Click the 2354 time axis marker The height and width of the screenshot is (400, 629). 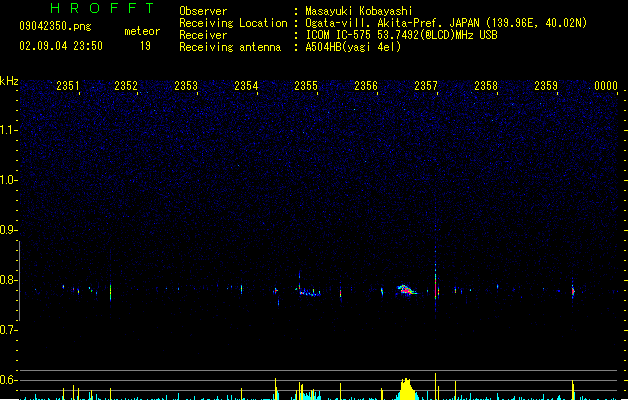tap(246, 86)
